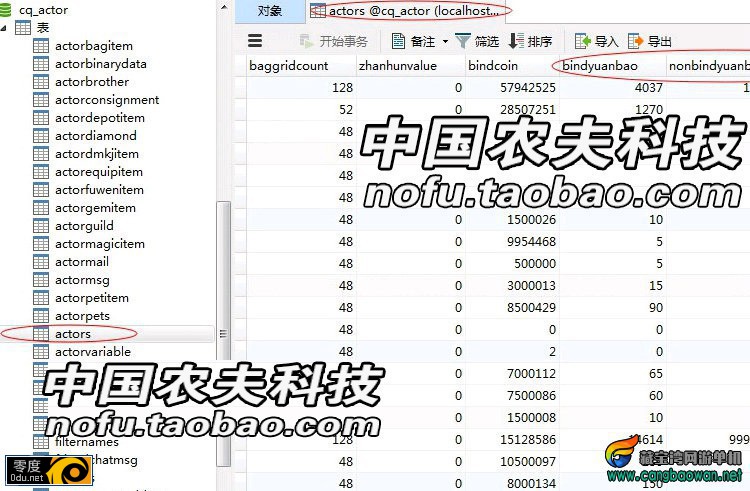Select the actors table
This screenshot has width=750, height=491.
(x=73, y=334)
